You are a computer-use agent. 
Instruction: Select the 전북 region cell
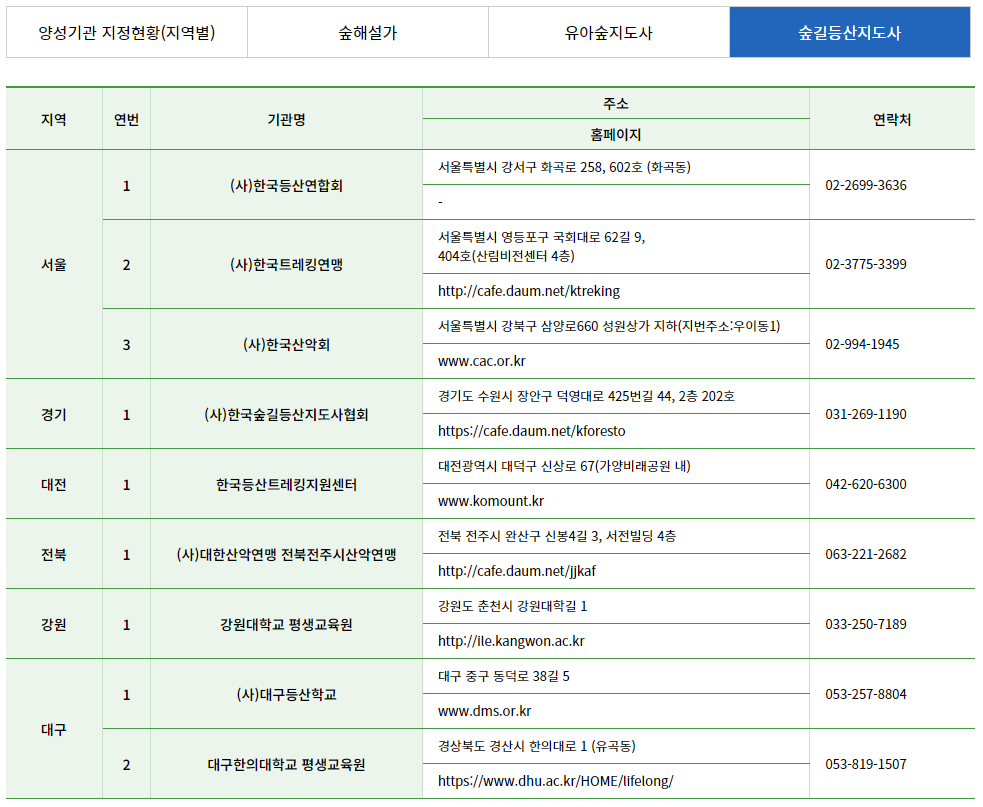tap(54, 555)
